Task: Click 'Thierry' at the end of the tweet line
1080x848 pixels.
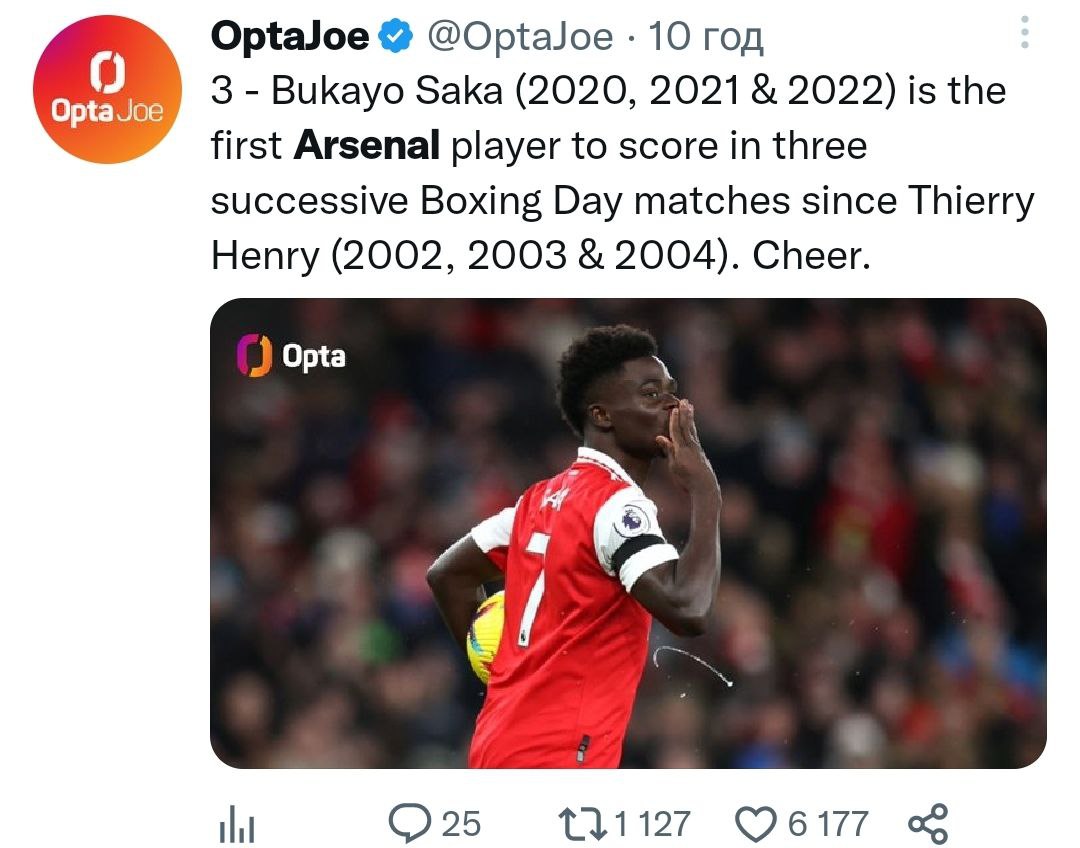Action: pyautogui.click(x=970, y=201)
